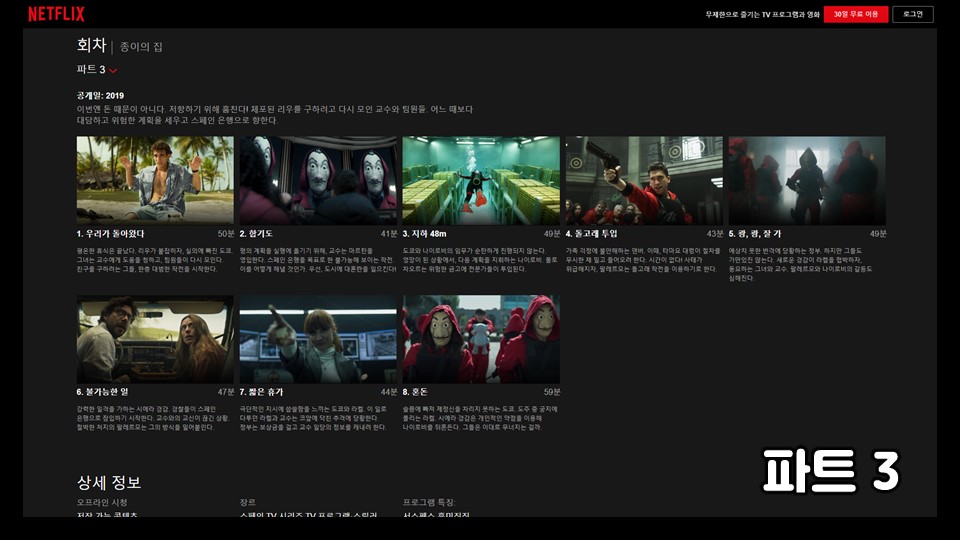This screenshot has height=540, width=960.
Task: Click episode title 8. 혼돈
Action: point(415,392)
